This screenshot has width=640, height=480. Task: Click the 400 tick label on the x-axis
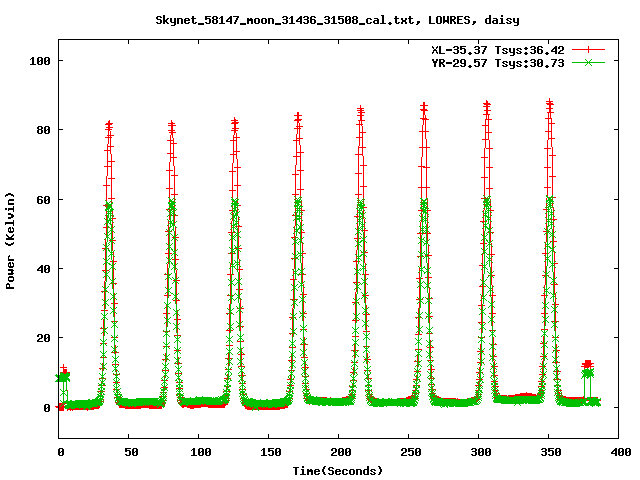619,453
